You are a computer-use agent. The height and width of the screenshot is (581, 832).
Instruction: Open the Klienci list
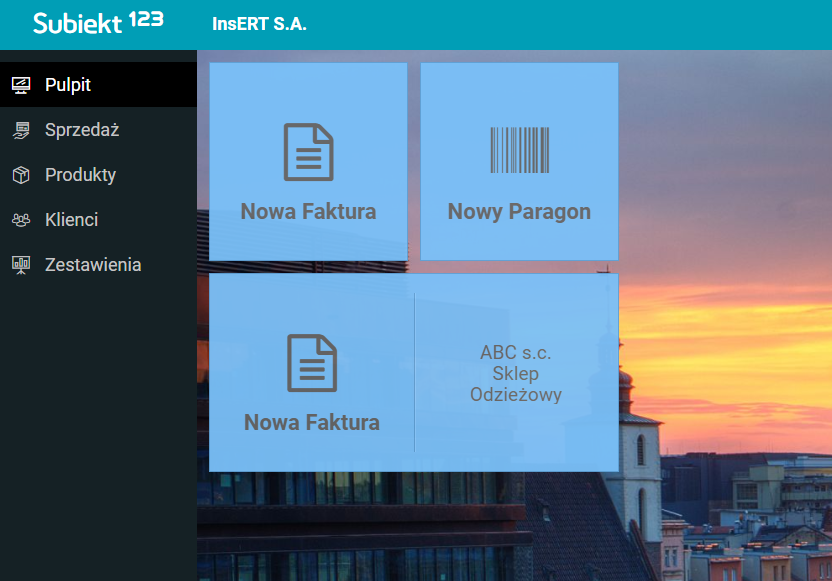[98, 220]
